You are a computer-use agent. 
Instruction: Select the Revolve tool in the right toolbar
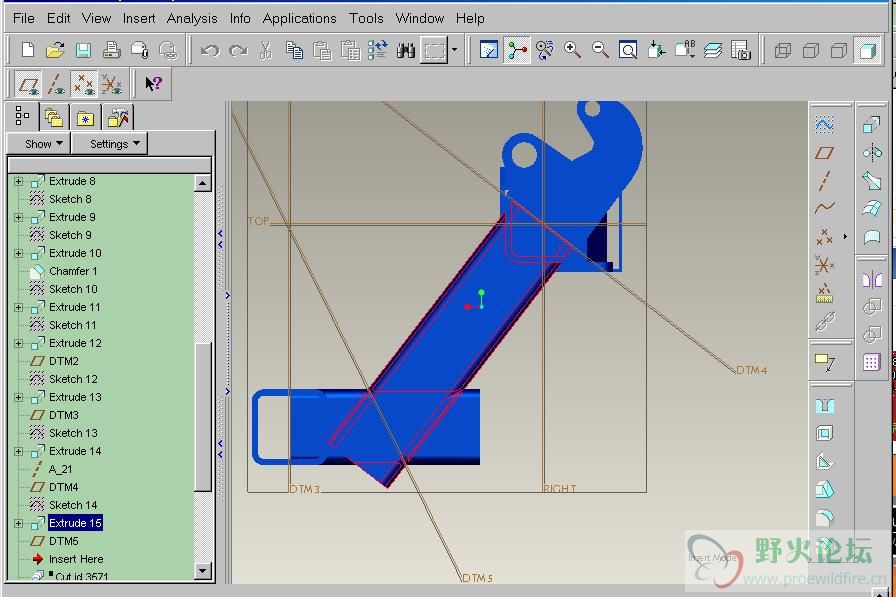871,153
